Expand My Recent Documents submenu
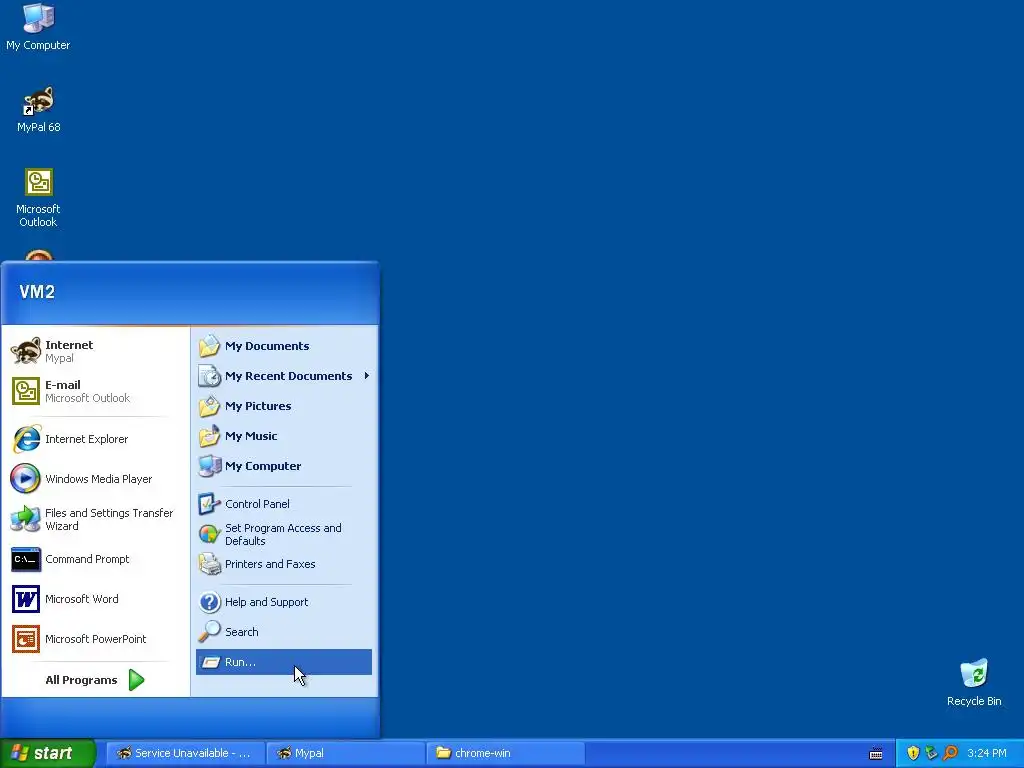Image resolution: width=1024 pixels, height=768 pixels. tap(283, 376)
